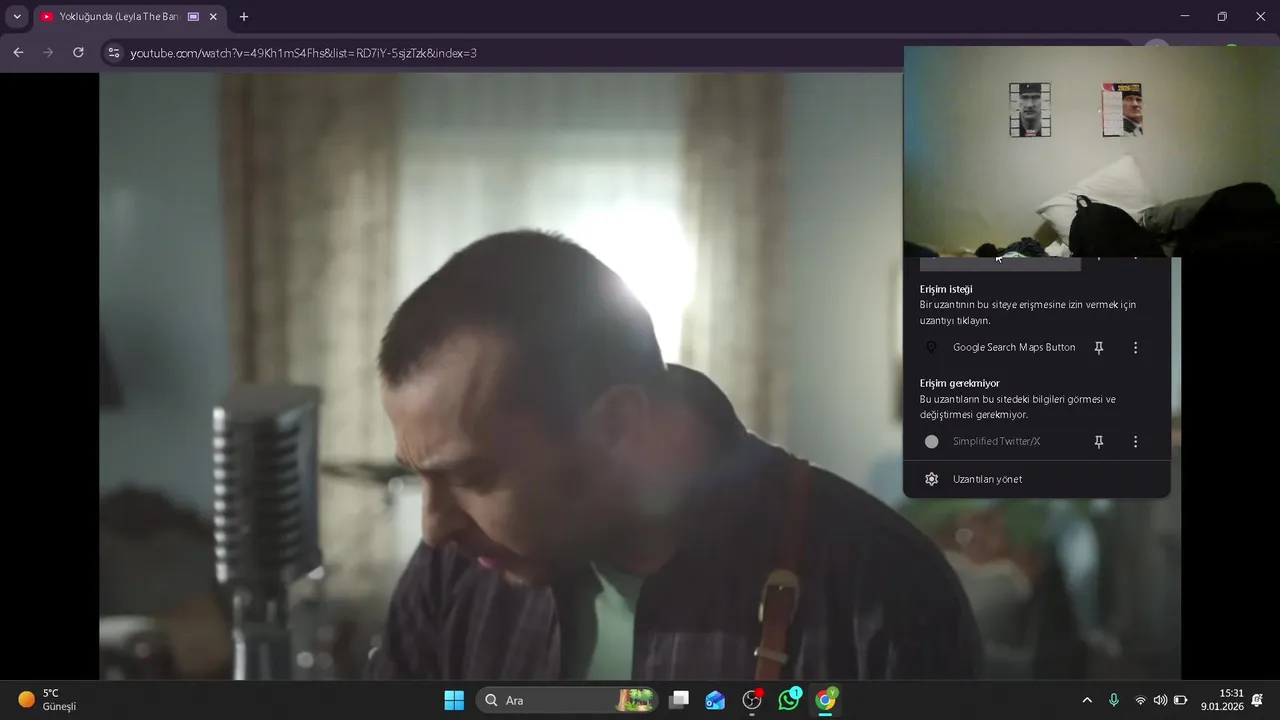This screenshot has height=720, width=1280.
Task: Open the Windows Start menu
Action: [x=454, y=700]
